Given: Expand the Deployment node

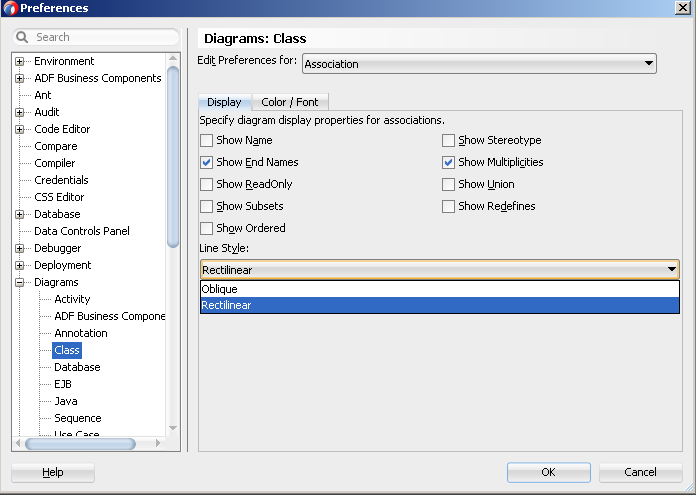Looking at the screenshot, I should pos(19,265).
